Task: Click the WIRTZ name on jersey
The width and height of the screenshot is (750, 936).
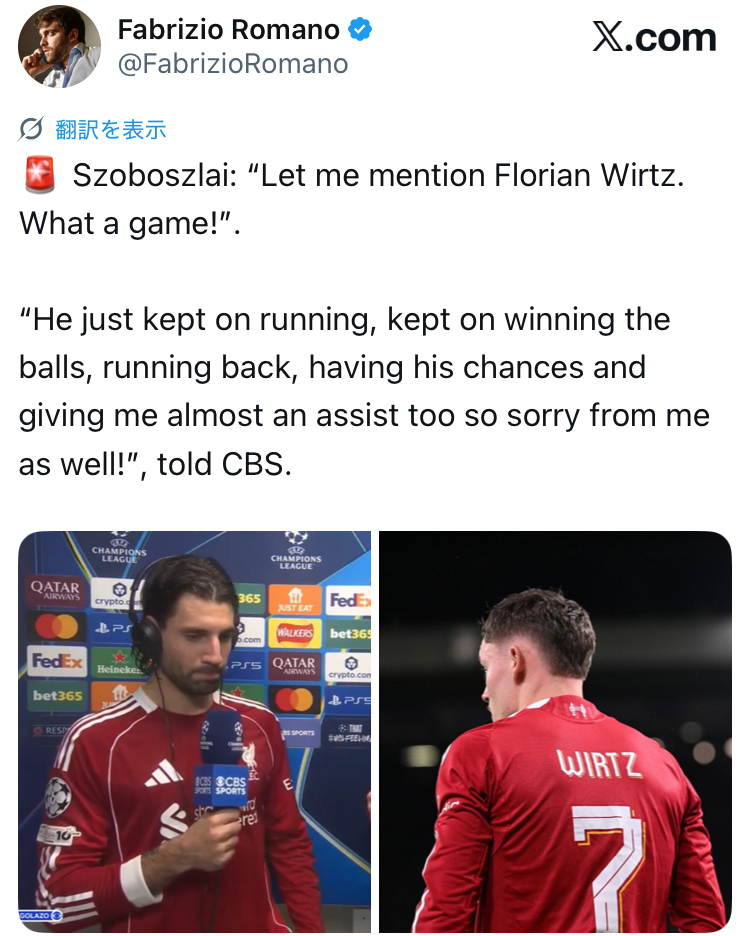Action: pos(600,763)
